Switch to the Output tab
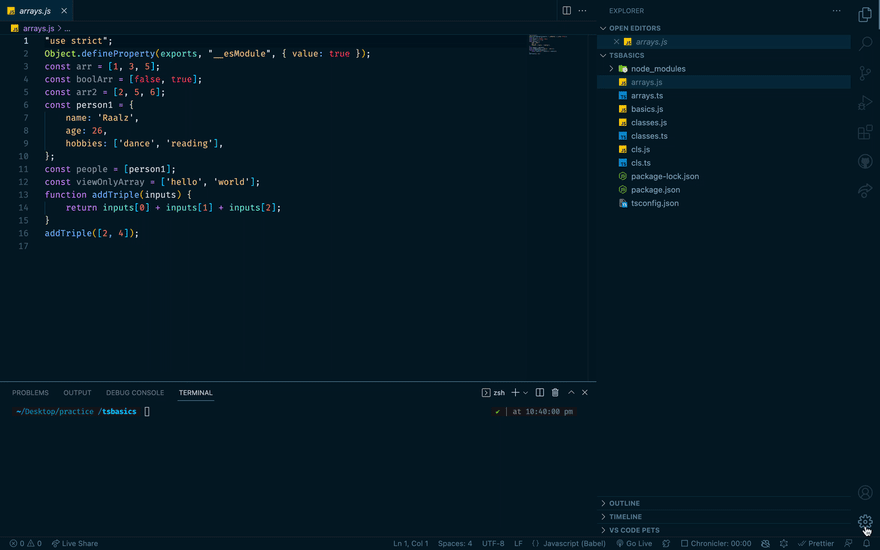The height and width of the screenshot is (550, 880). (77, 392)
